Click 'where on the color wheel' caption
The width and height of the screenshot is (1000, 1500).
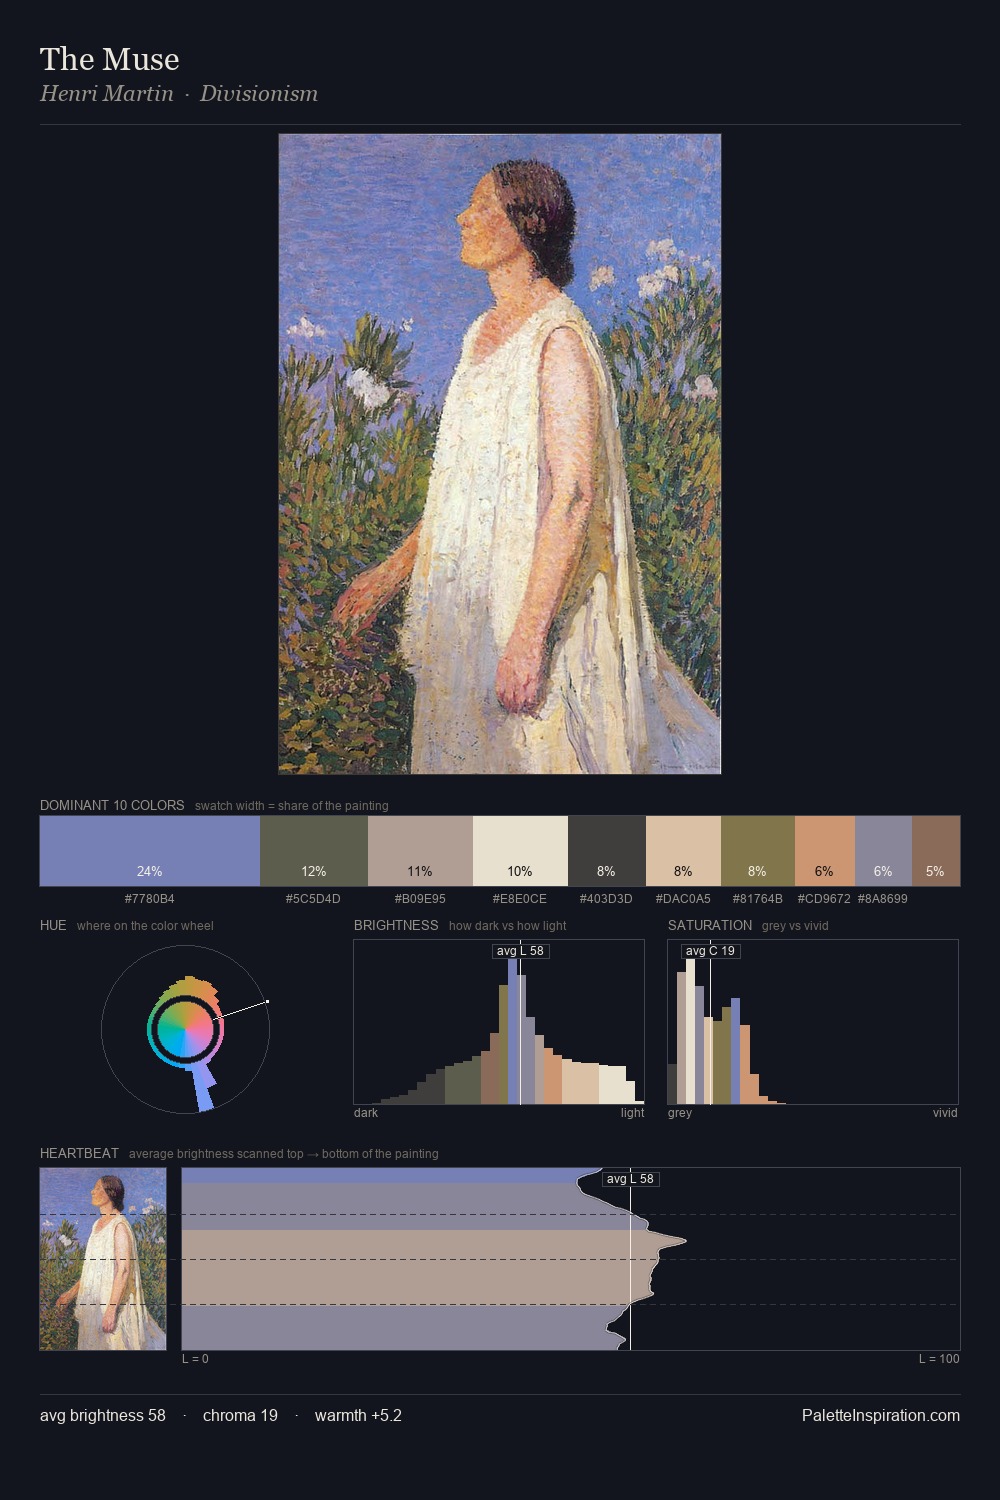(145, 926)
